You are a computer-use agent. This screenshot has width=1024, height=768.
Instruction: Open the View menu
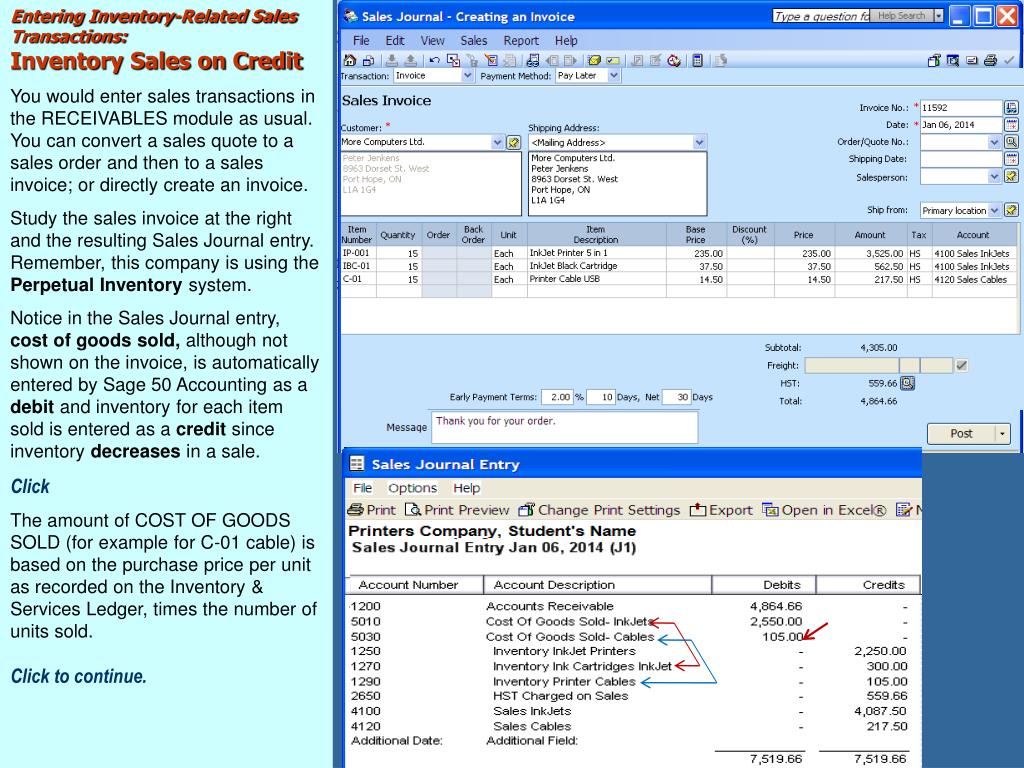pyautogui.click(x=432, y=40)
